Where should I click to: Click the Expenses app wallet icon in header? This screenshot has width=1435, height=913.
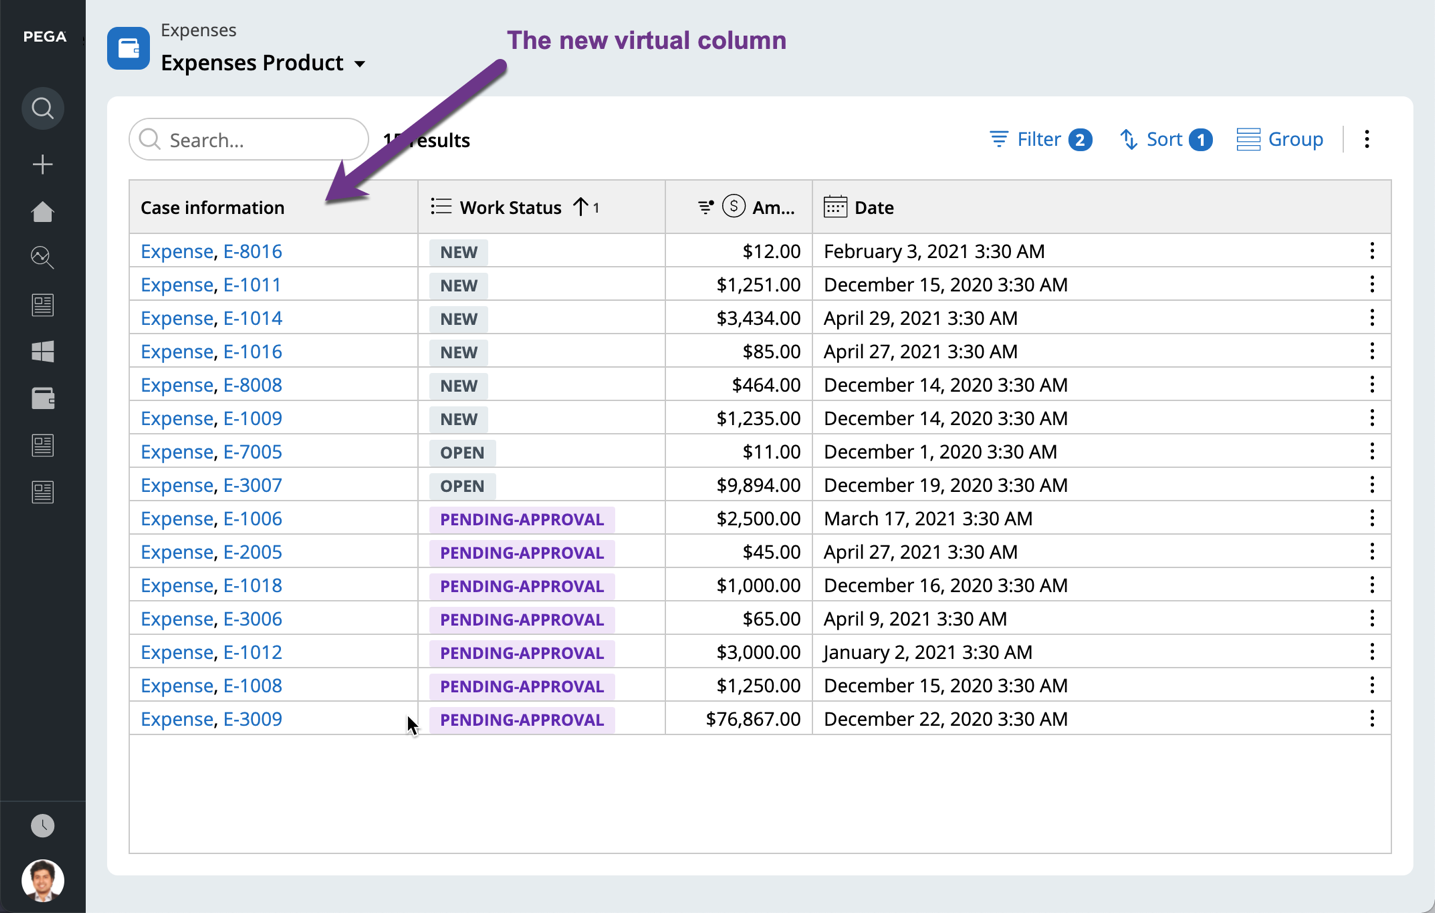point(128,48)
